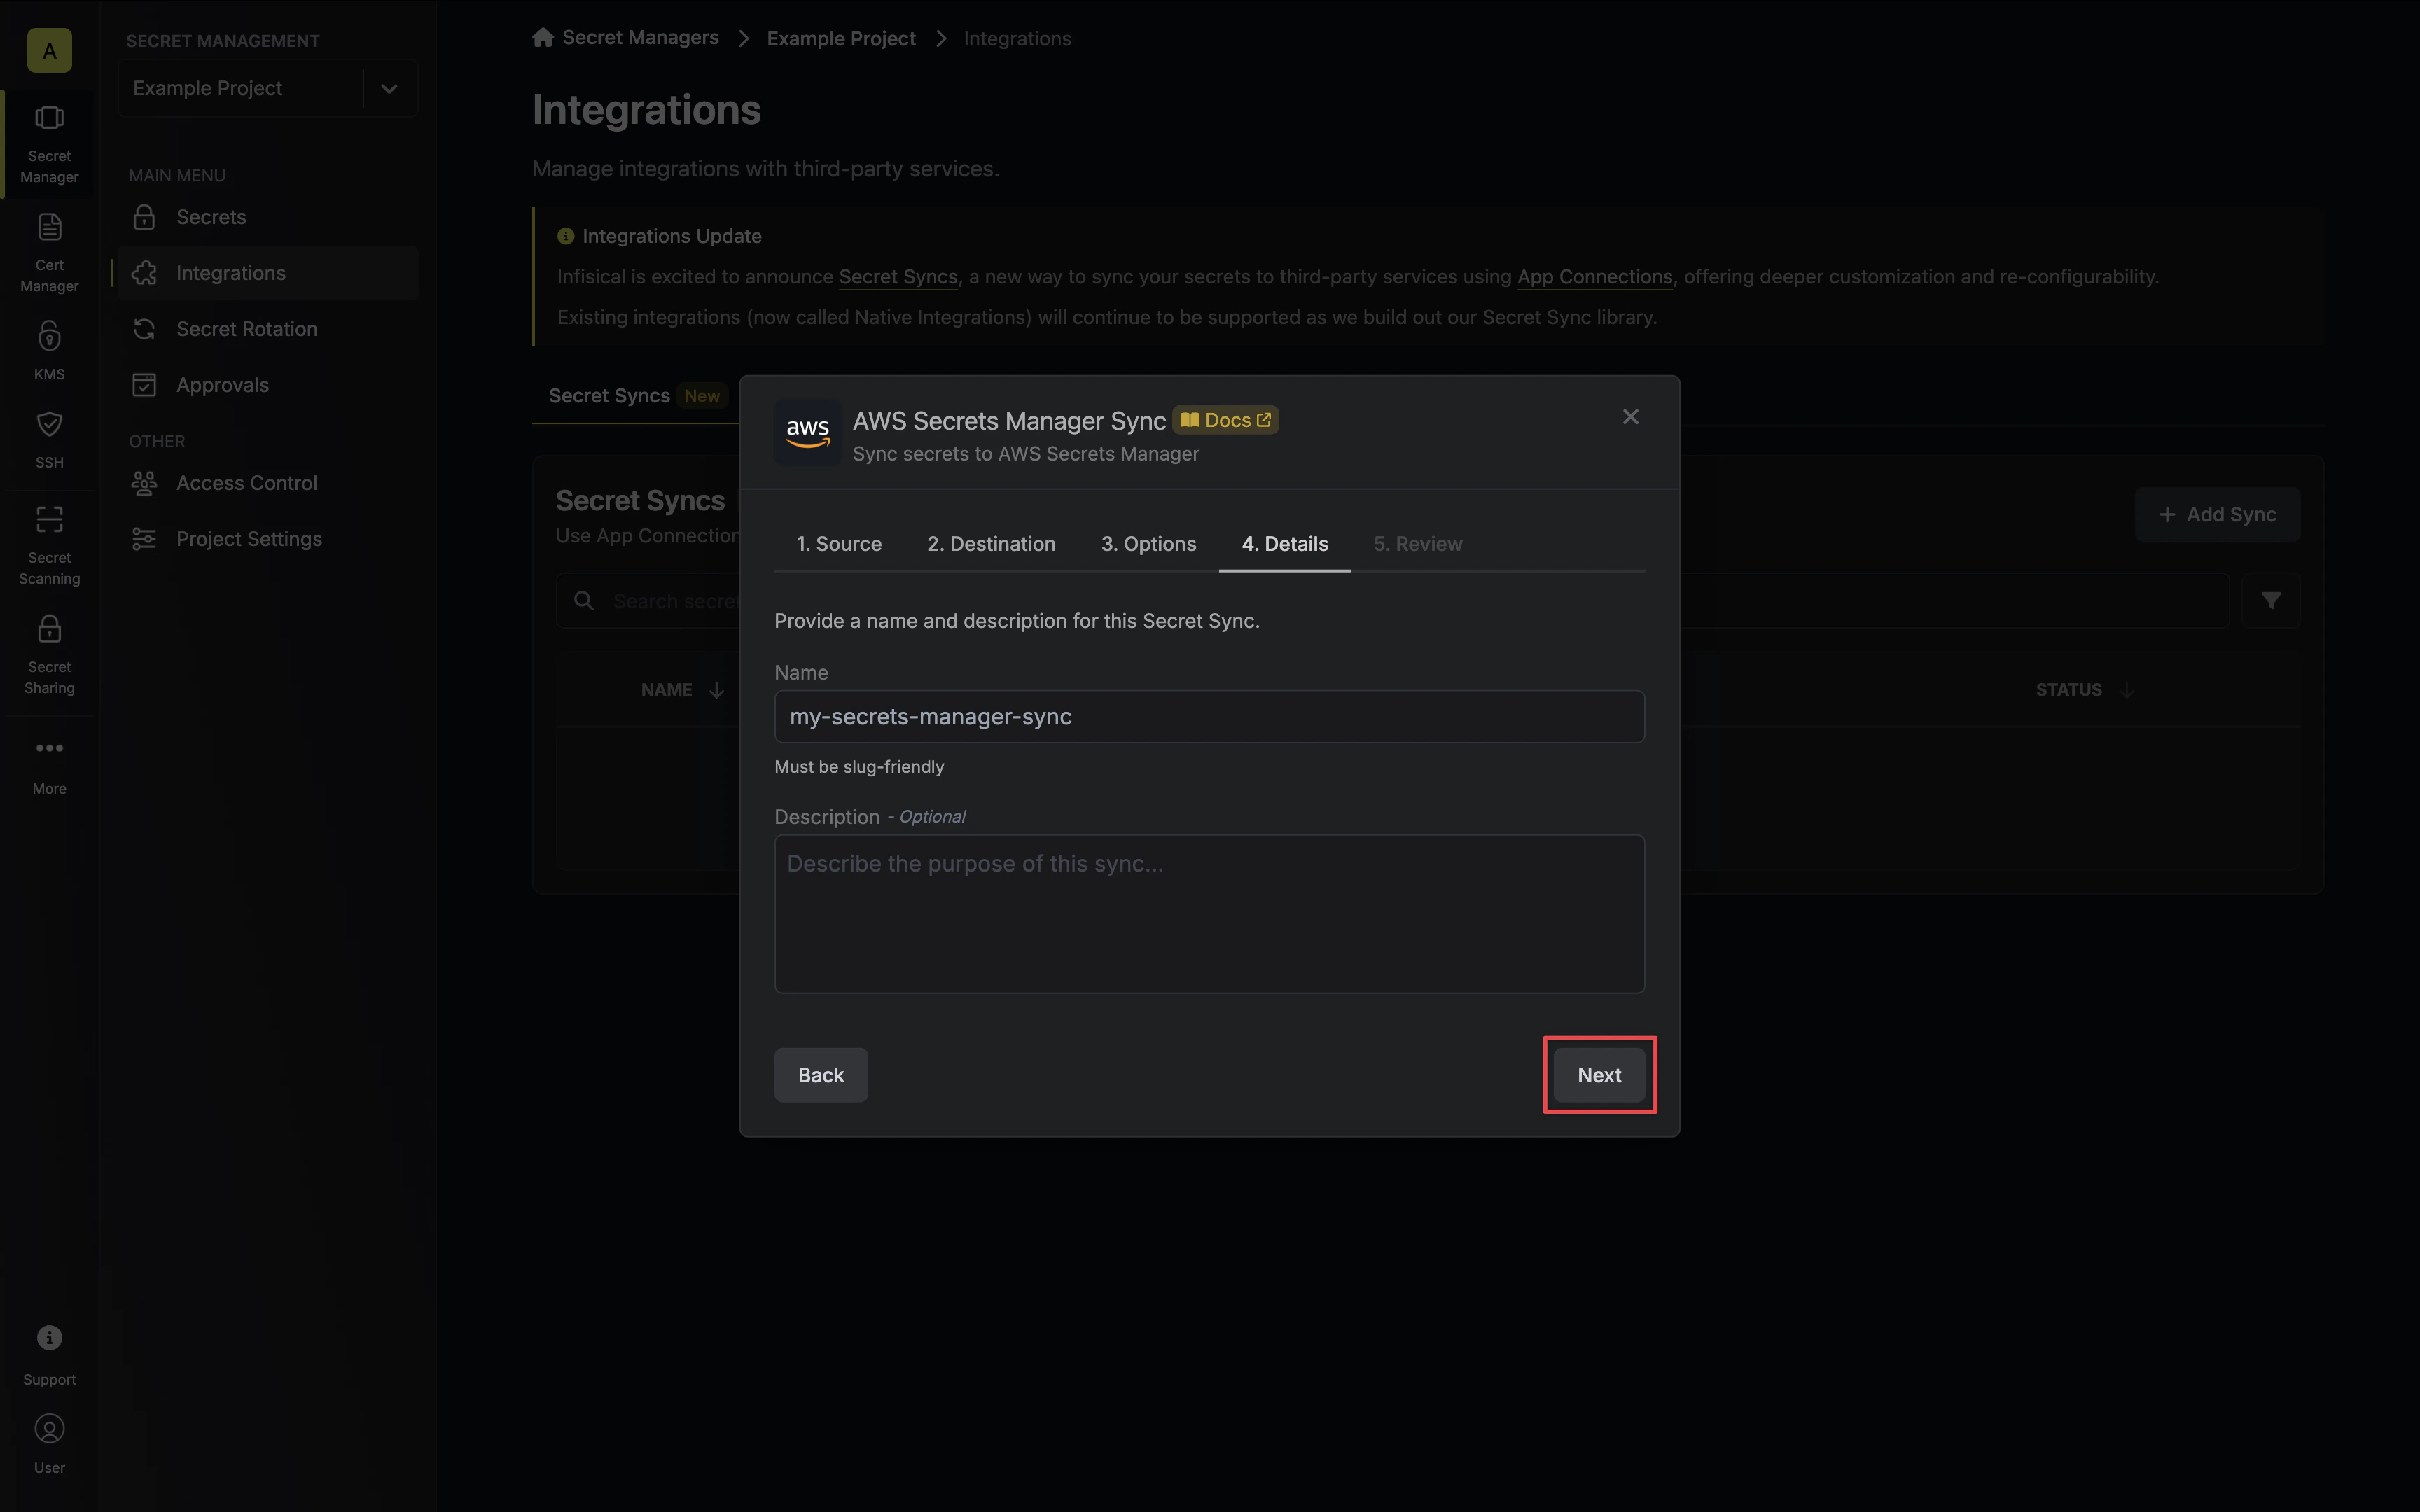The height and width of the screenshot is (1512, 2420).
Task: Switch to the 3. Options step
Action: 1148,544
